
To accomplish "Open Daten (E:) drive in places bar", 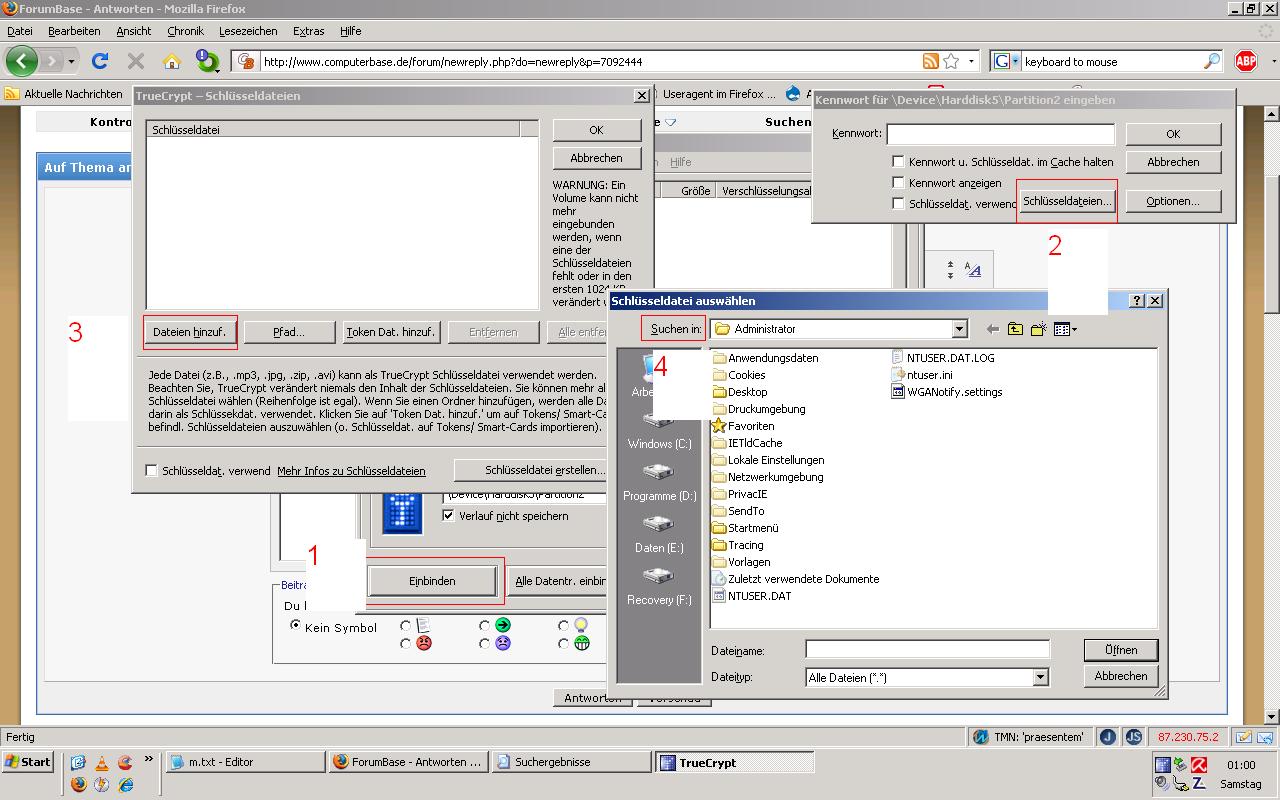I will [659, 535].
